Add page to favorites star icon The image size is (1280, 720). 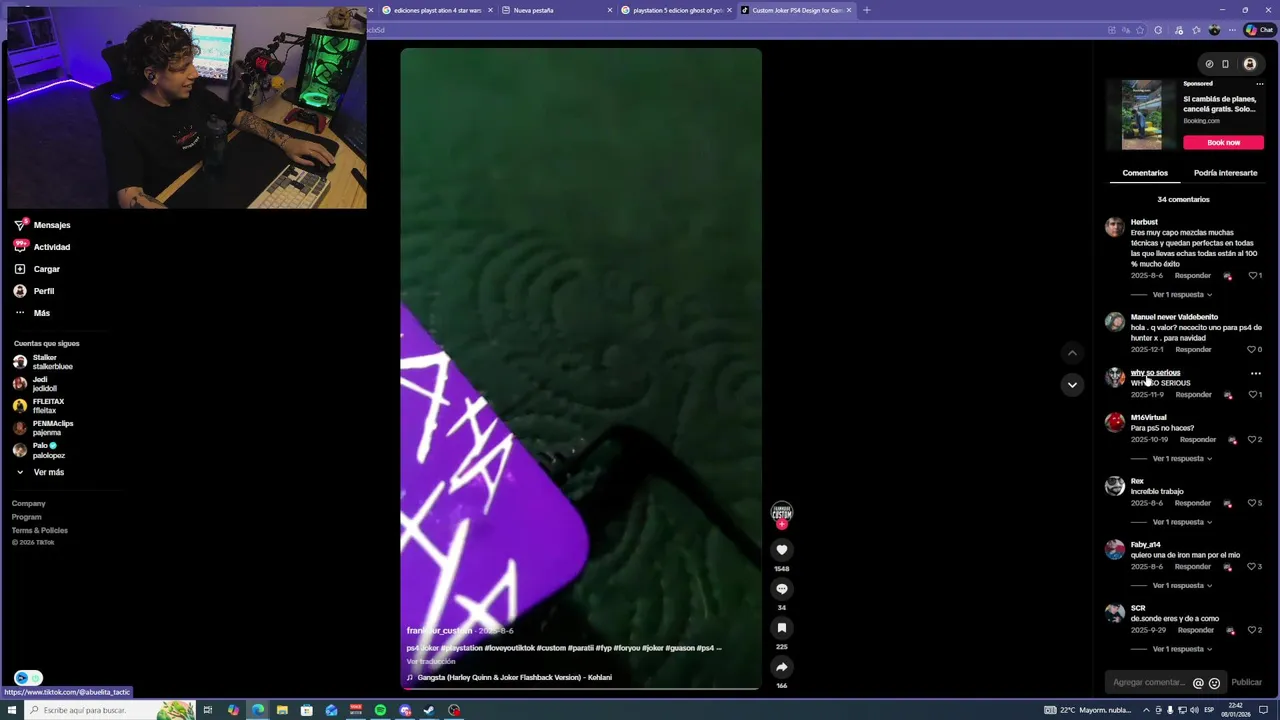(x=1140, y=30)
